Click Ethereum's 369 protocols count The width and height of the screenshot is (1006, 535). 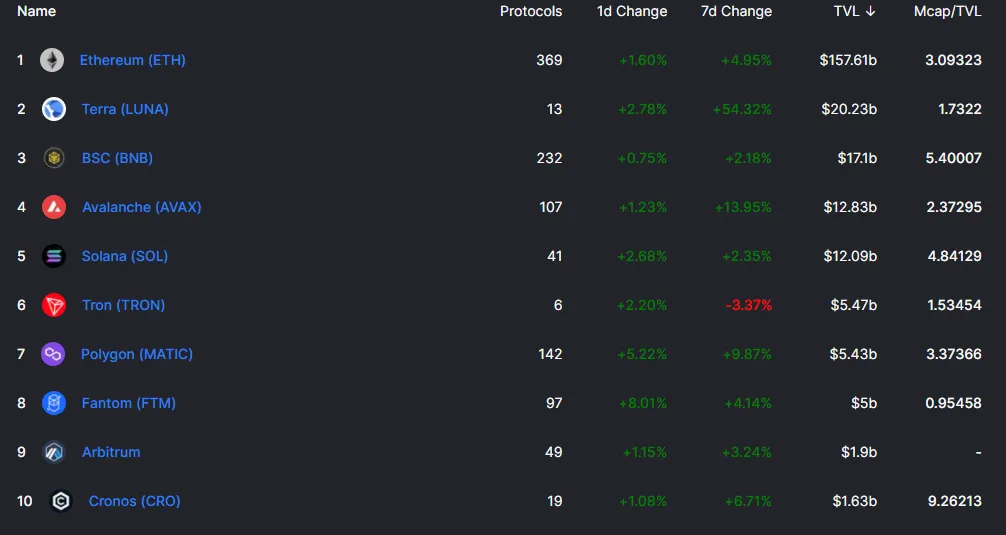[549, 60]
